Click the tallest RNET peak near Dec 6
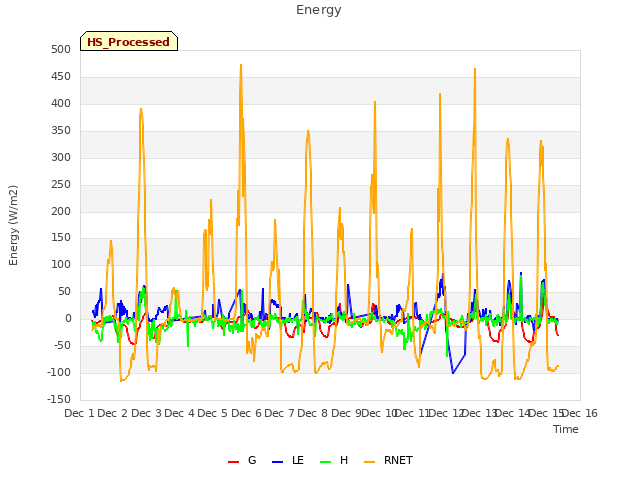 241,65
